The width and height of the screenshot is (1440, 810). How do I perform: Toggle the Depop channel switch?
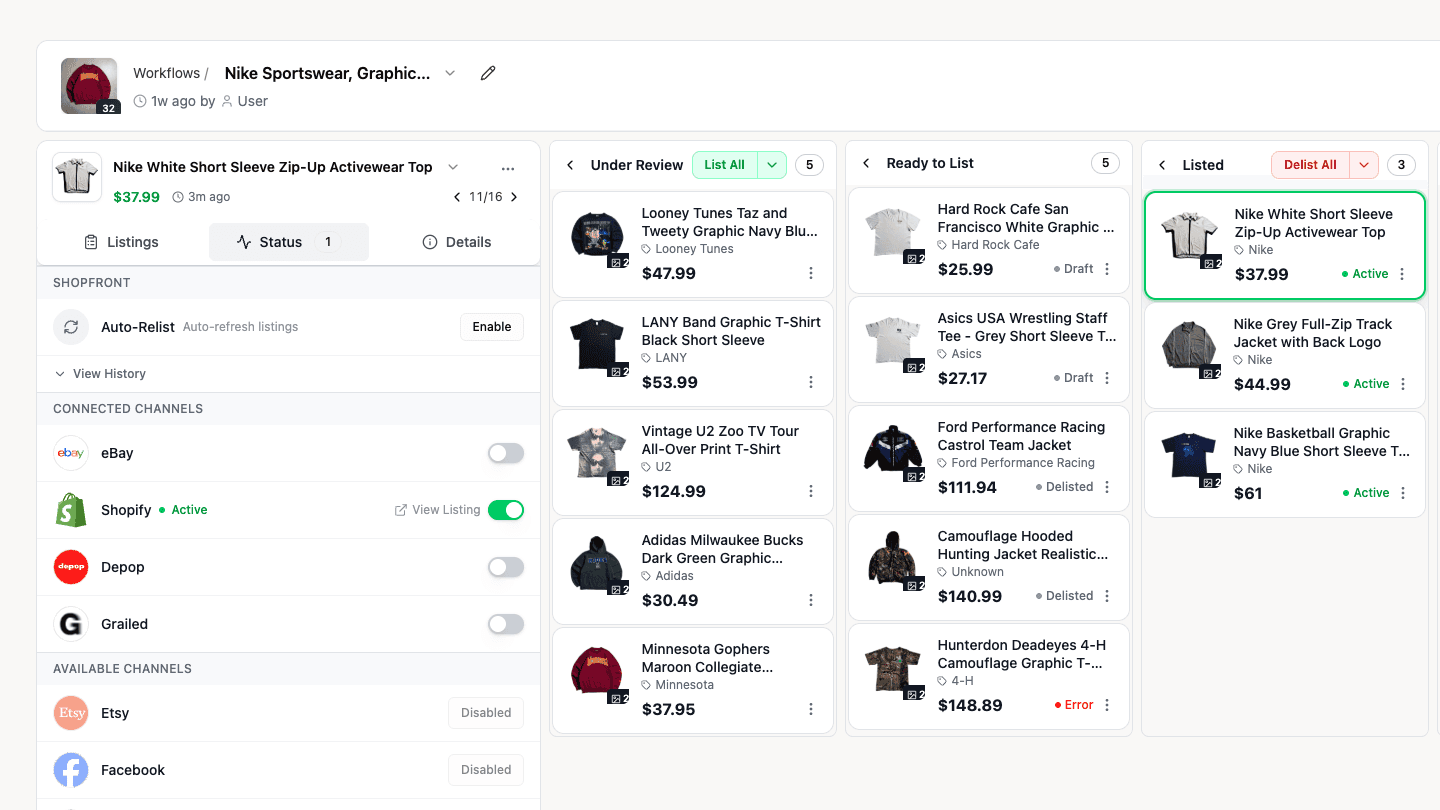[x=506, y=567]
